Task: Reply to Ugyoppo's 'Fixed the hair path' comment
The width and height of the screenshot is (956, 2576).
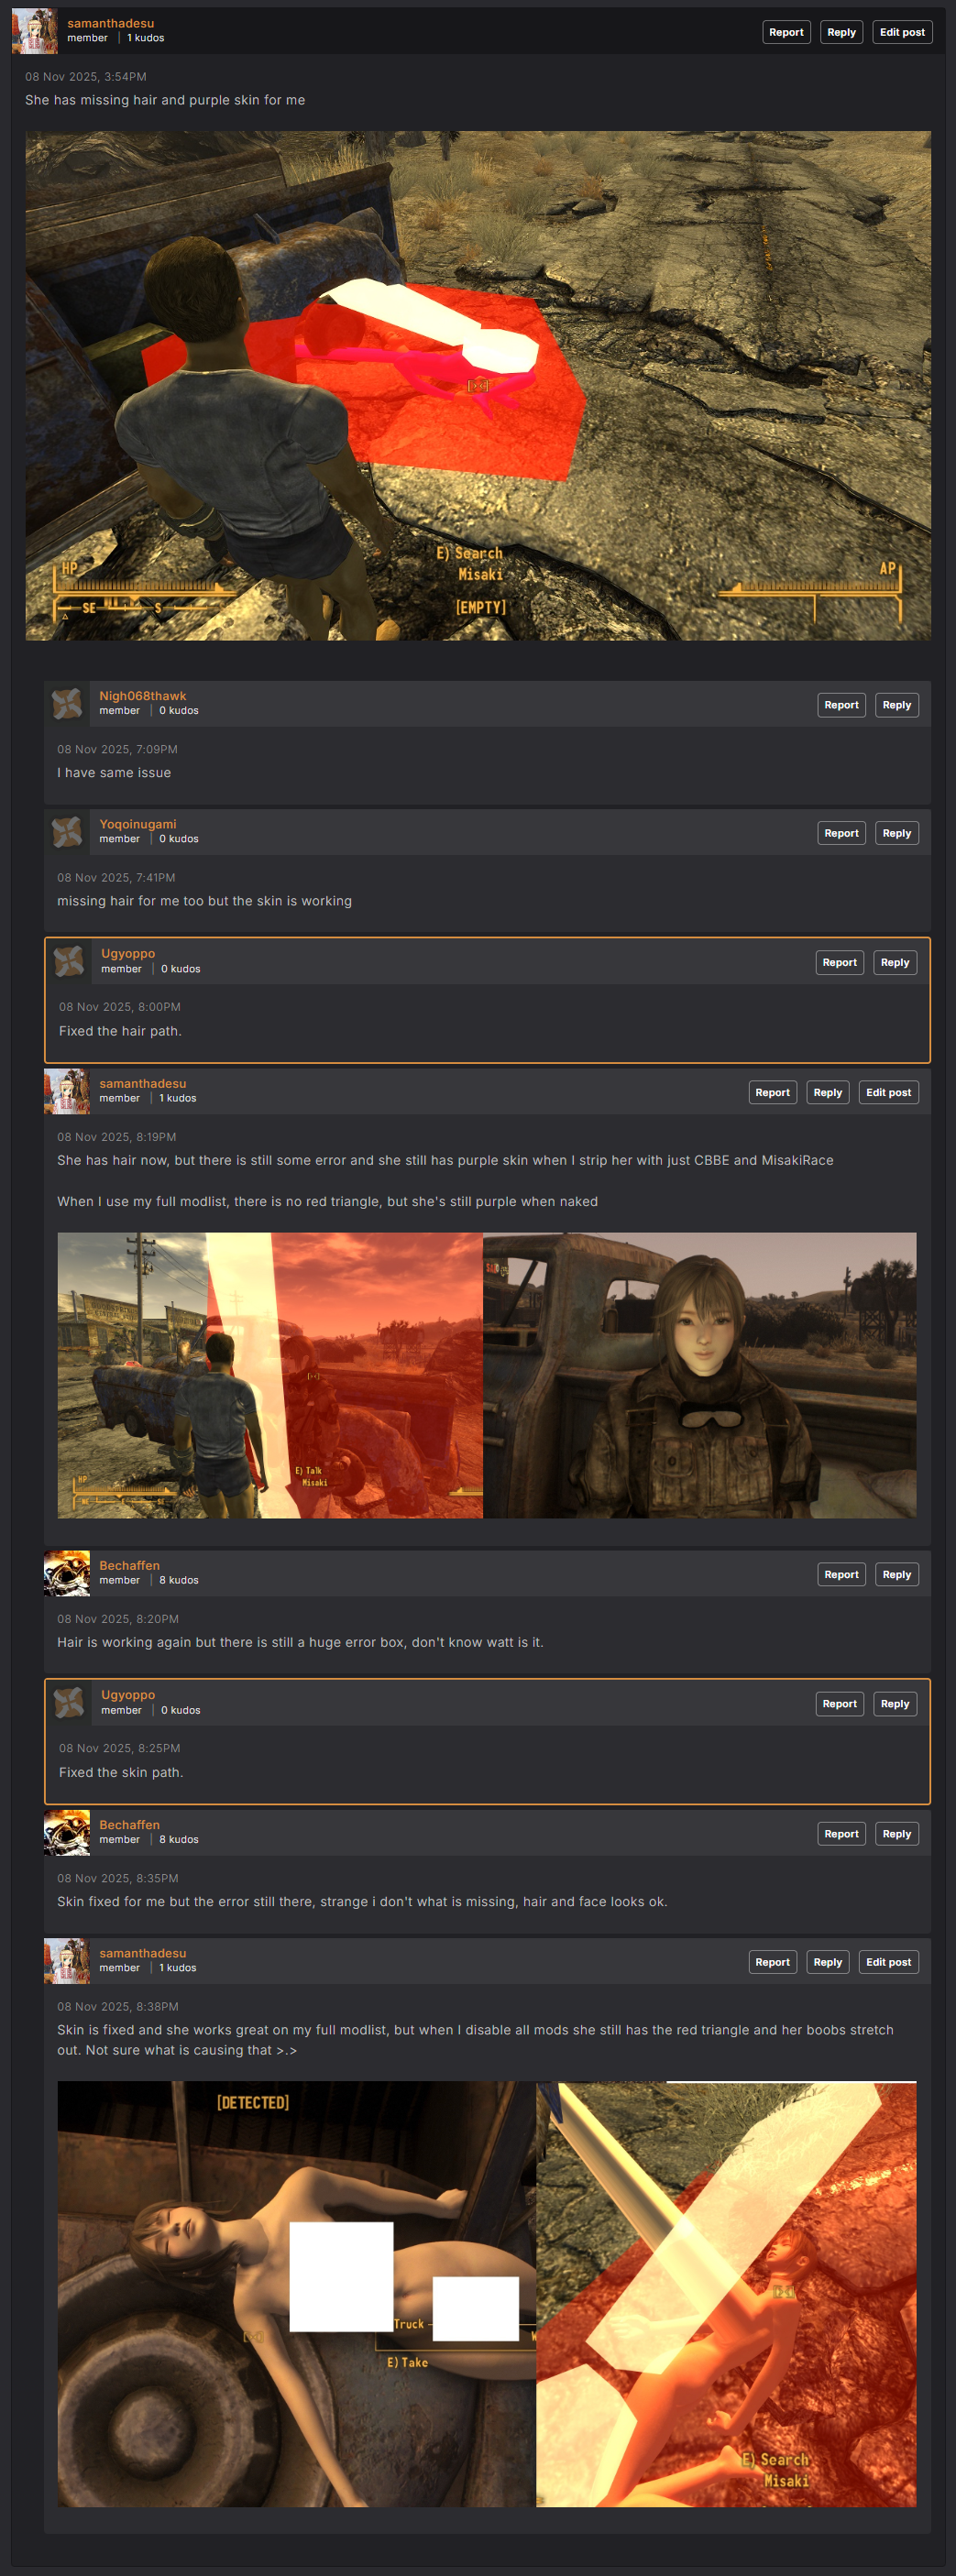Action: click(894, 962)
